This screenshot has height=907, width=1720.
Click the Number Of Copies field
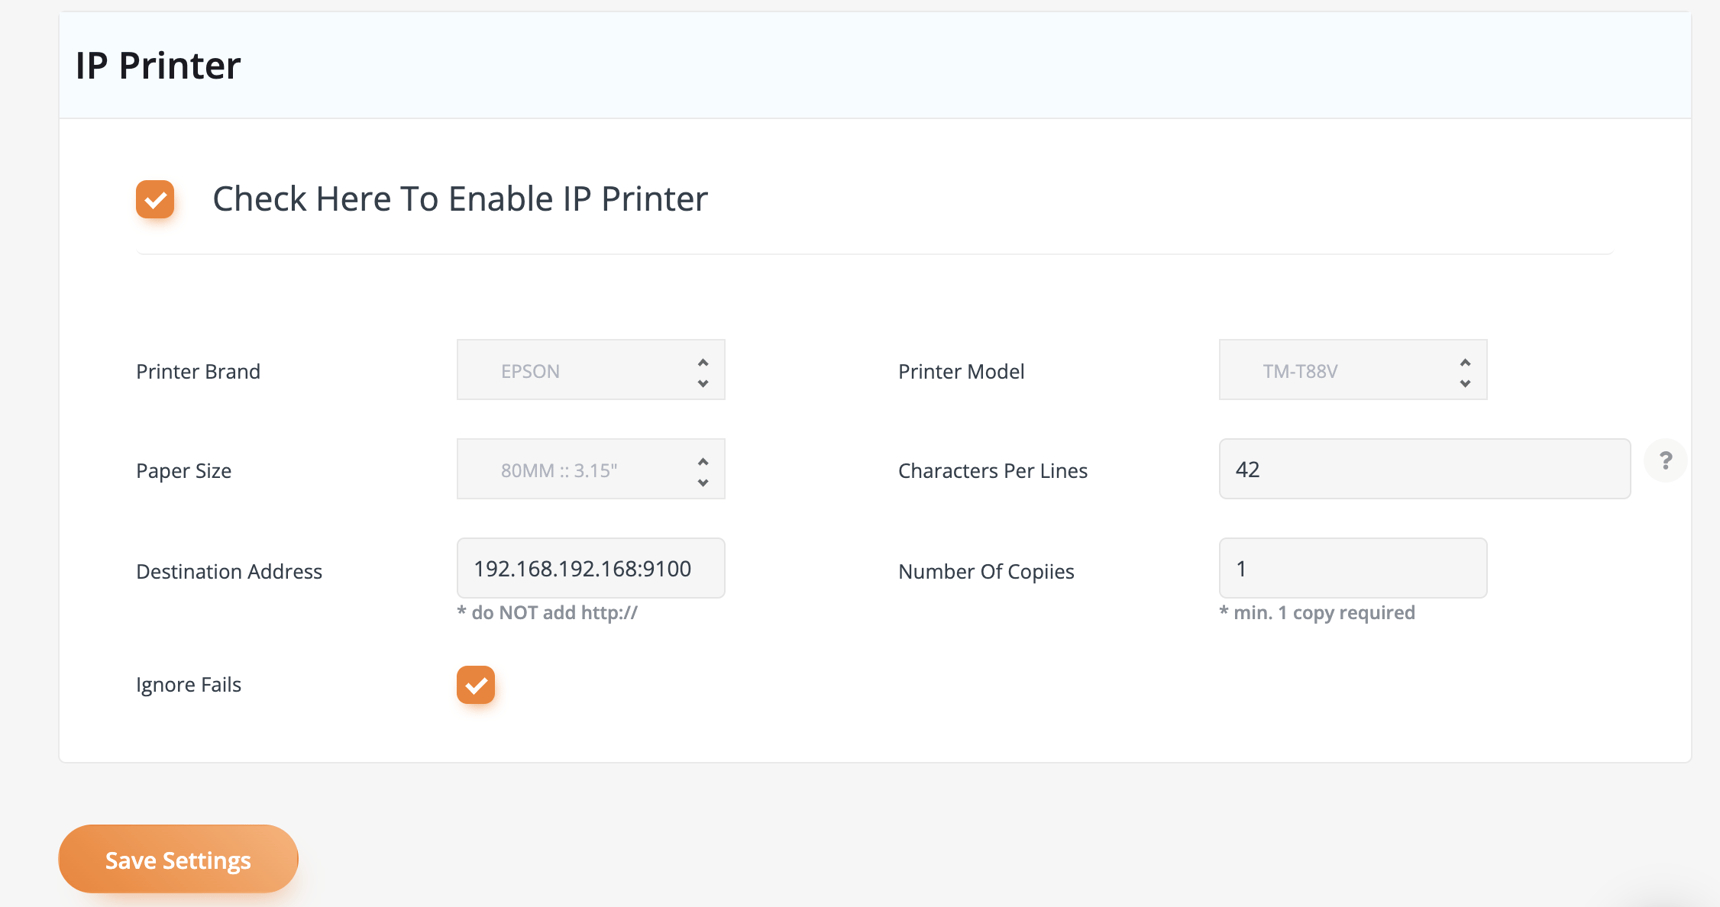[1352, 568]
